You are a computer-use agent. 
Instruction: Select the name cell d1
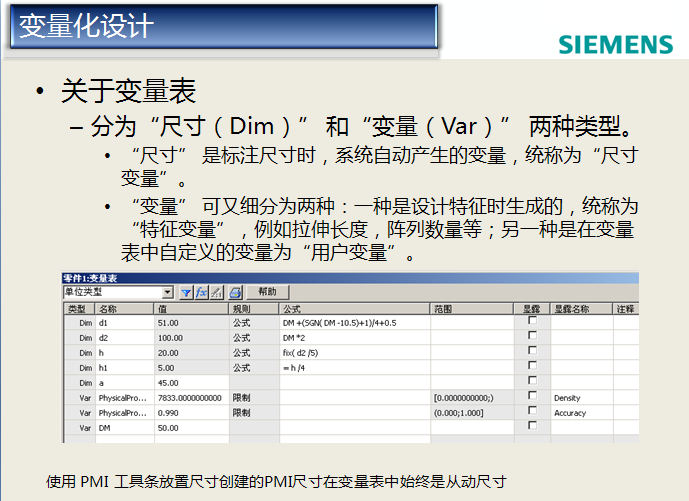pos(124,323)
